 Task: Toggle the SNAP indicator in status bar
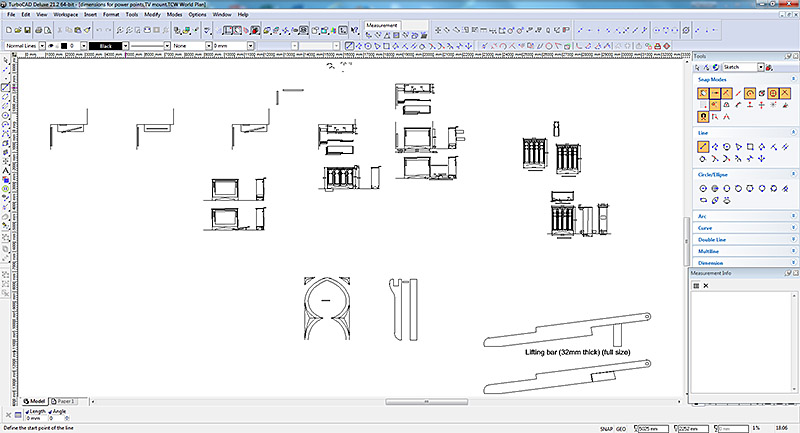[x=606, y=428]
